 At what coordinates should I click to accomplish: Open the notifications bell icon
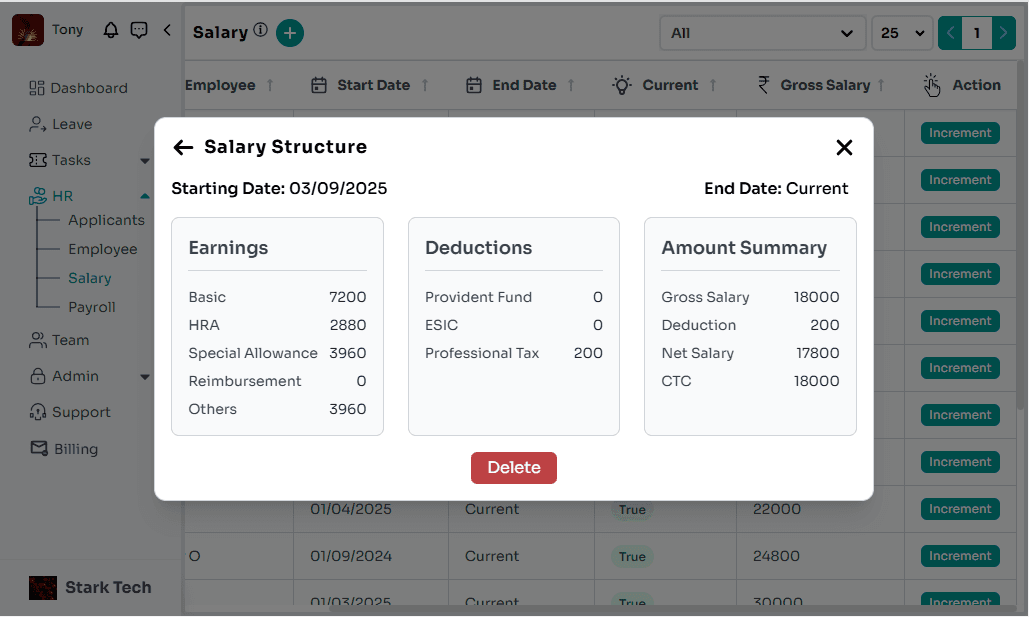(x=111, y=30)
